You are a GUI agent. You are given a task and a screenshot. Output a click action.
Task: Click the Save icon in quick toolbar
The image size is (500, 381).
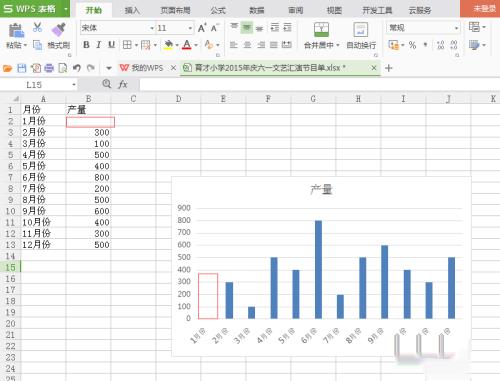click(22, 68)
